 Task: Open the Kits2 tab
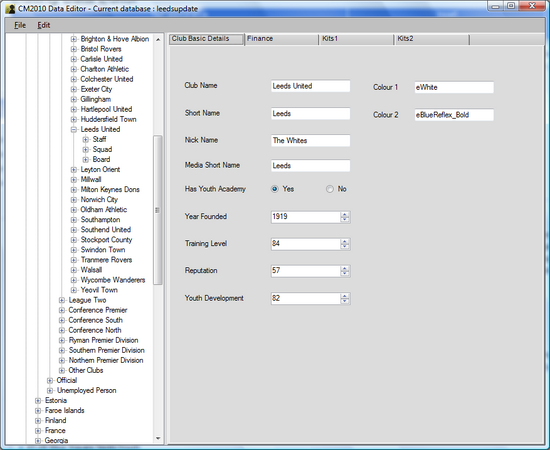pyautogui.click(x=432, y=39)
